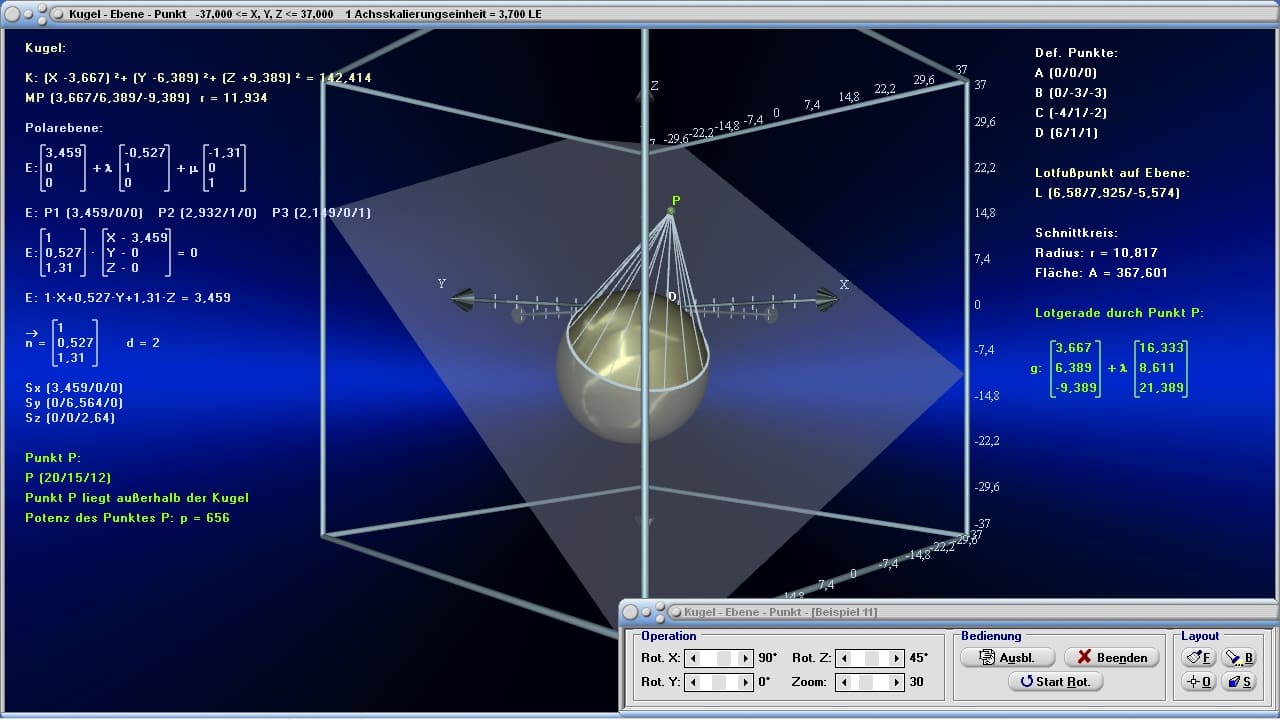Decrease Rot. Y with left arrow
The height and width of the screenshot is (720, 1280).
(693, 682)
